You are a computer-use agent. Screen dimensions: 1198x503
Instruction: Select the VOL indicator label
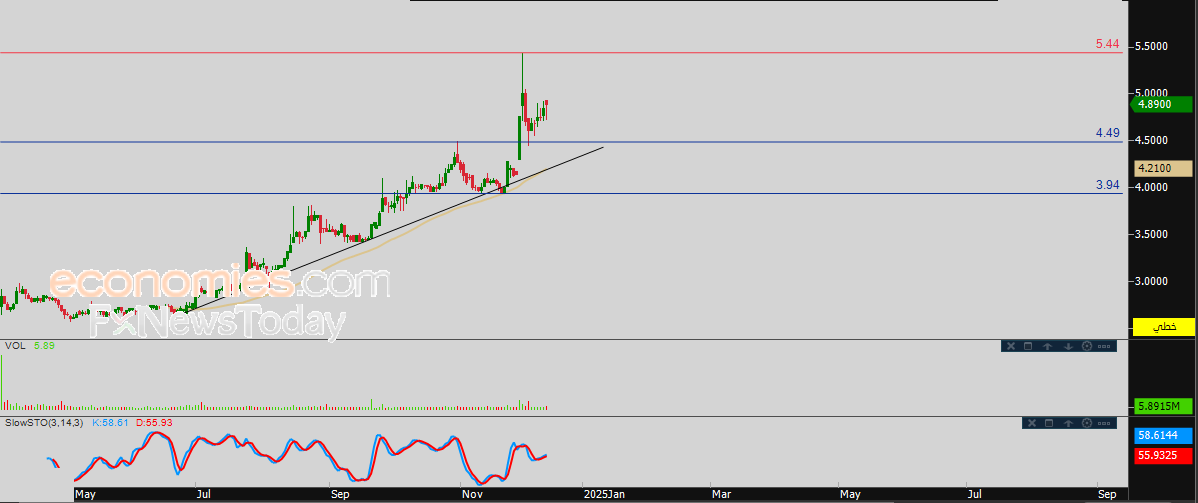pos(15,346)
